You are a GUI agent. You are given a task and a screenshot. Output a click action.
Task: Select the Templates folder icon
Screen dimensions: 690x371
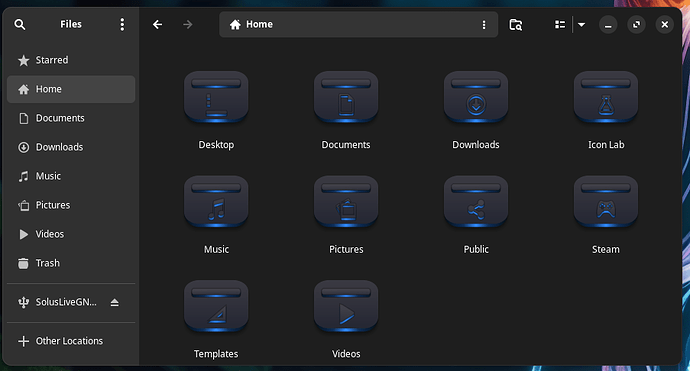click(216, 307)
